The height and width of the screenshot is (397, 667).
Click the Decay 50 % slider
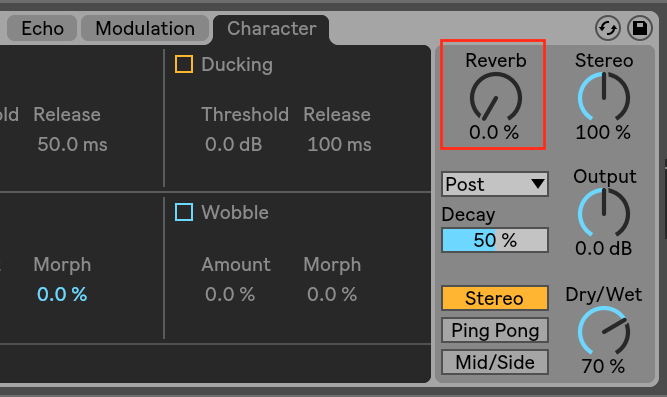pos(495,240)
